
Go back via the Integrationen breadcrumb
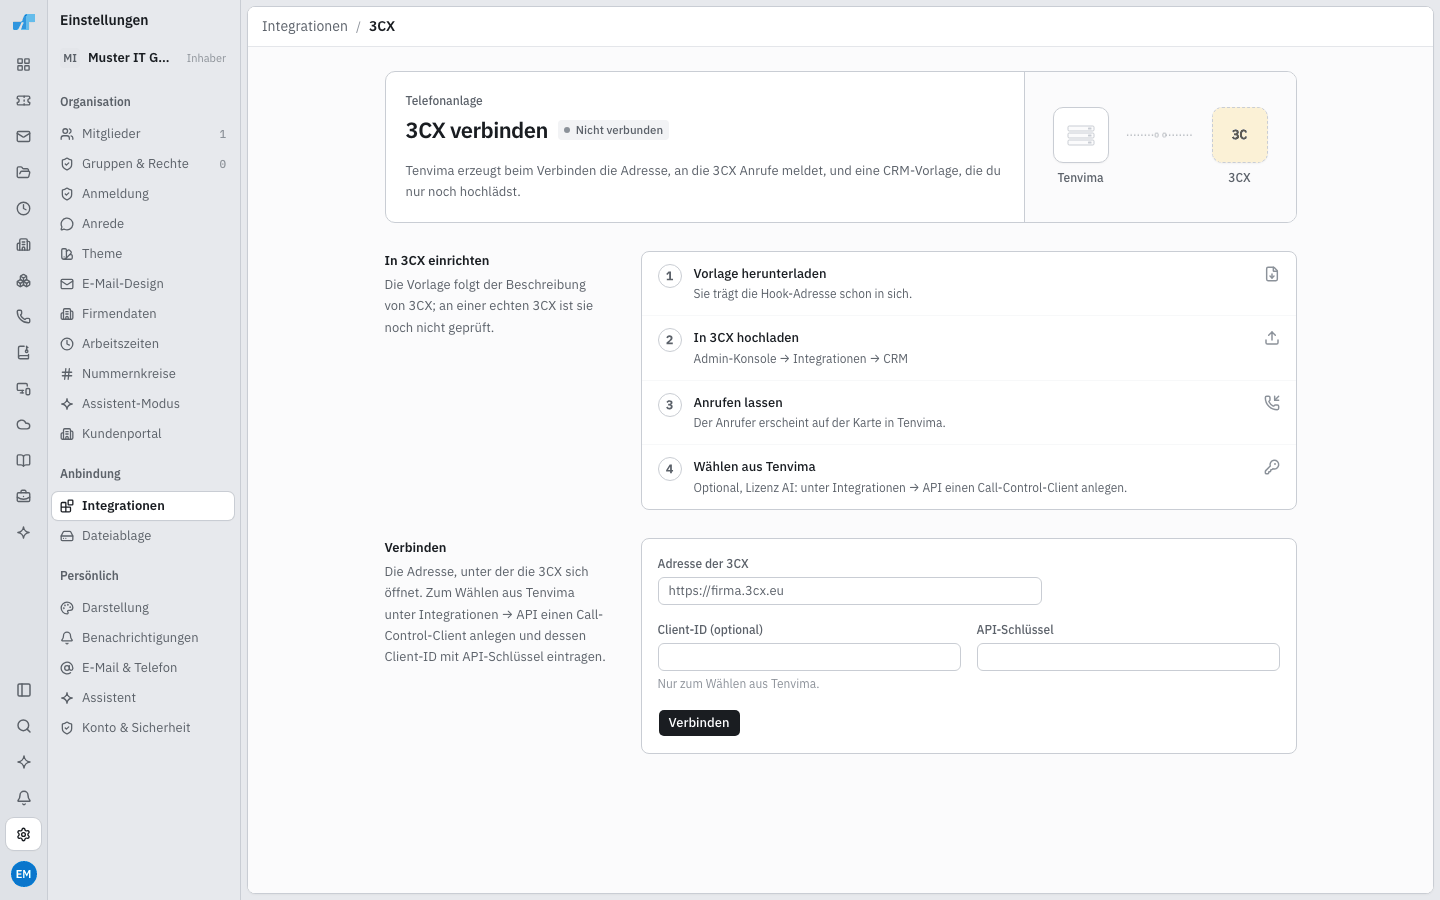tap(305, 27)
